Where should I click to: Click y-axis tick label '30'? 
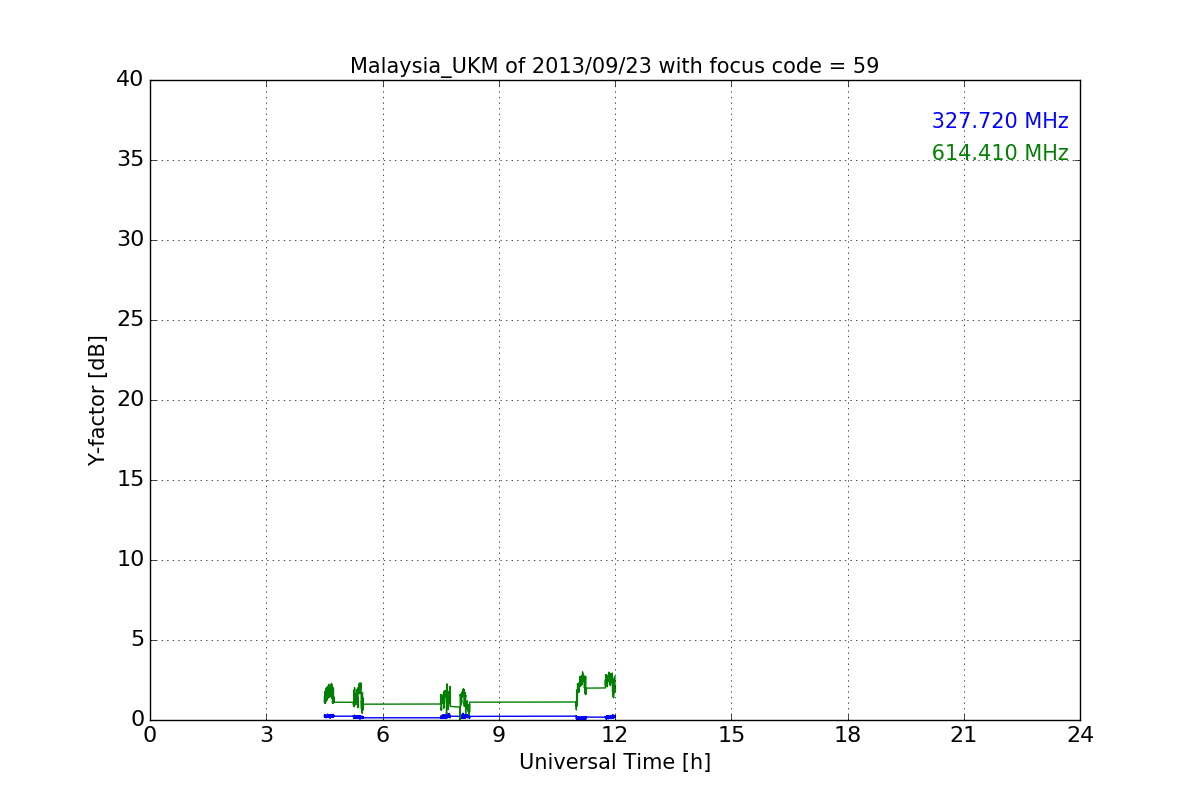click(x=130, y=240)
